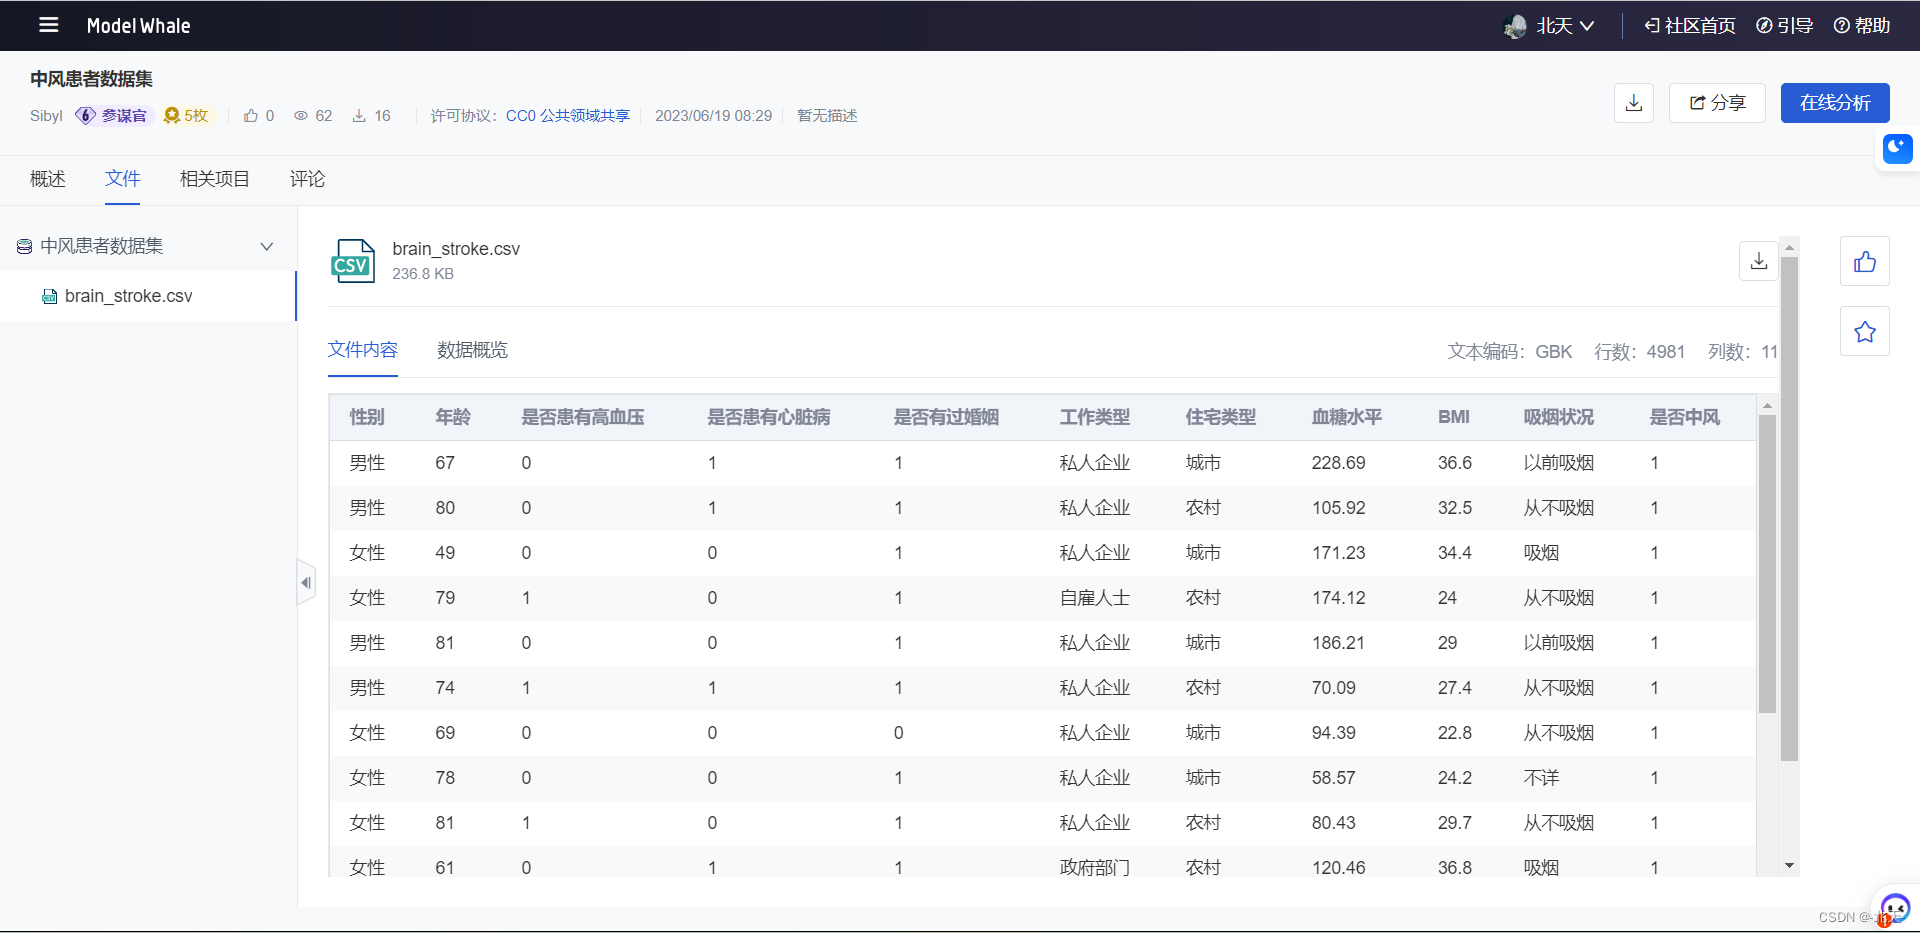Switch to the 数据概览 tab

[472, 350]
